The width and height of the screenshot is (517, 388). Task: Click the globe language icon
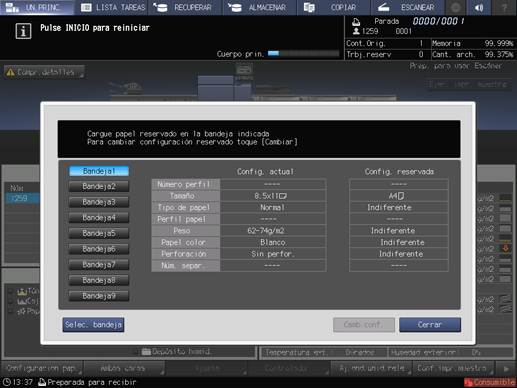455,7
